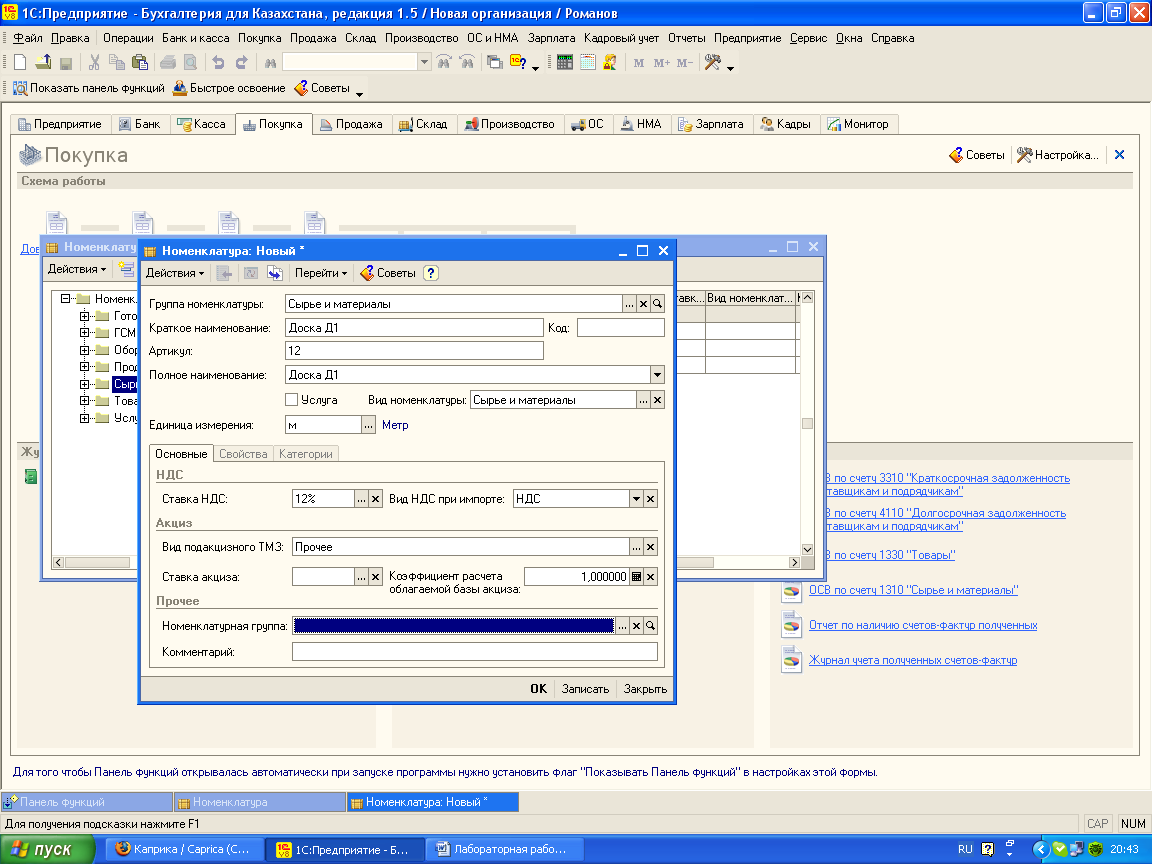Expand the Това folder in nomenclature tree
The image size is (1152, 864).
pyautogui.click(x=84, y=401)
